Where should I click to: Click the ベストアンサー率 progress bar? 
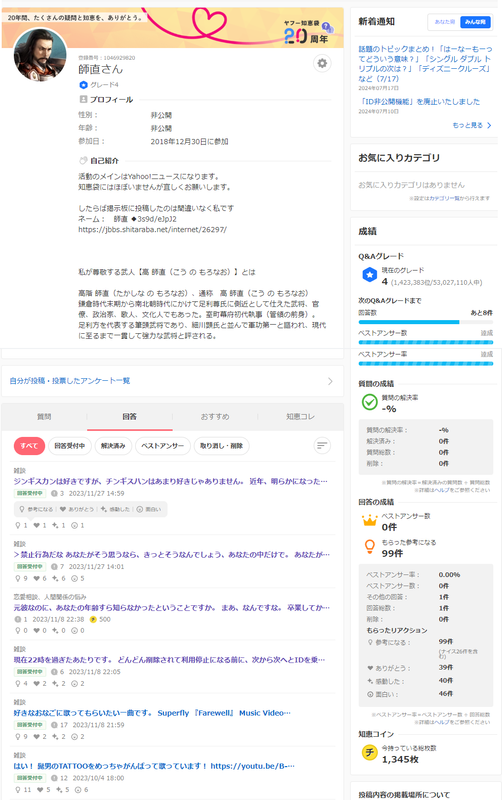coord(425,363)
